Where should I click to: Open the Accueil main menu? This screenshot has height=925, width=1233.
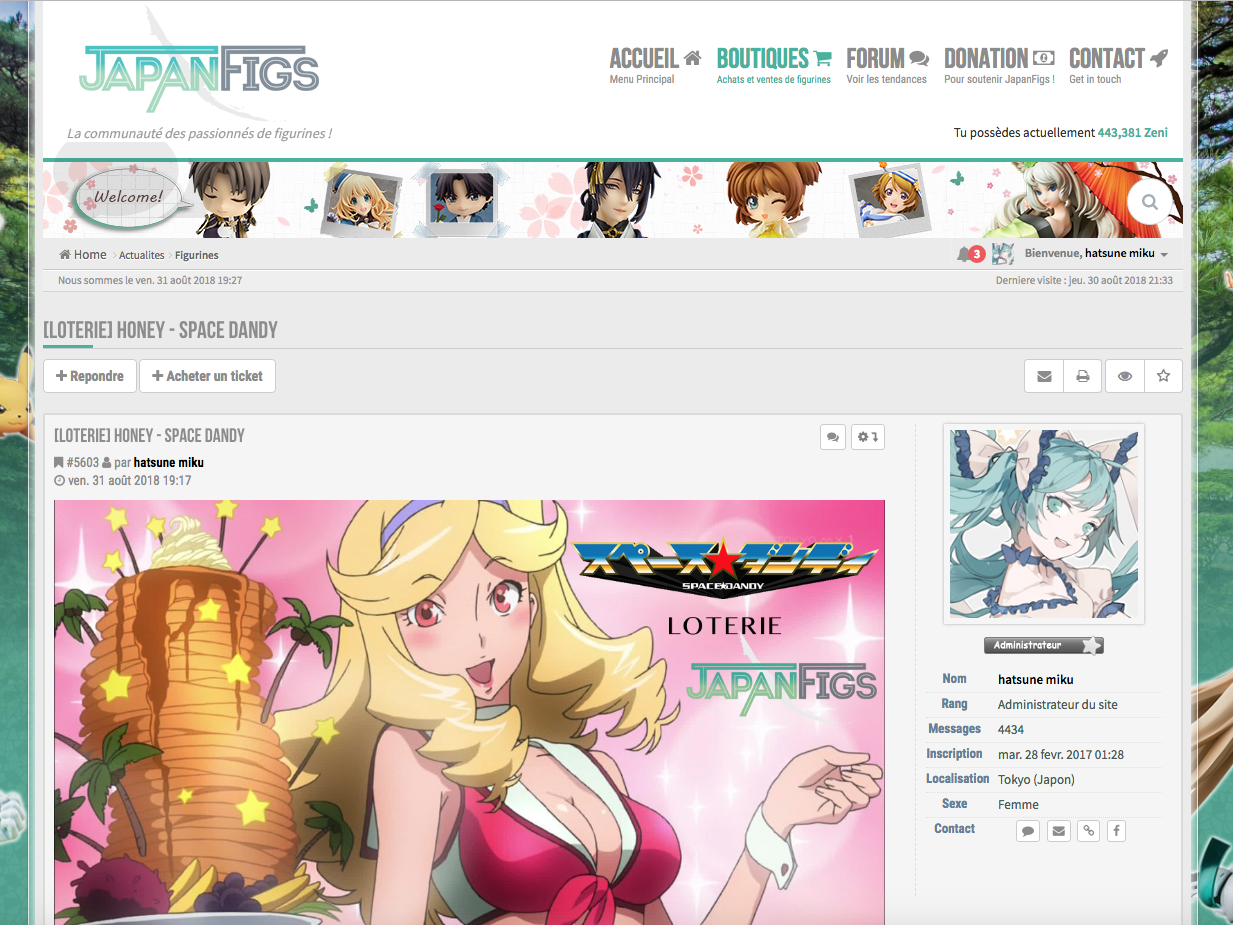[x=655, y=65]
